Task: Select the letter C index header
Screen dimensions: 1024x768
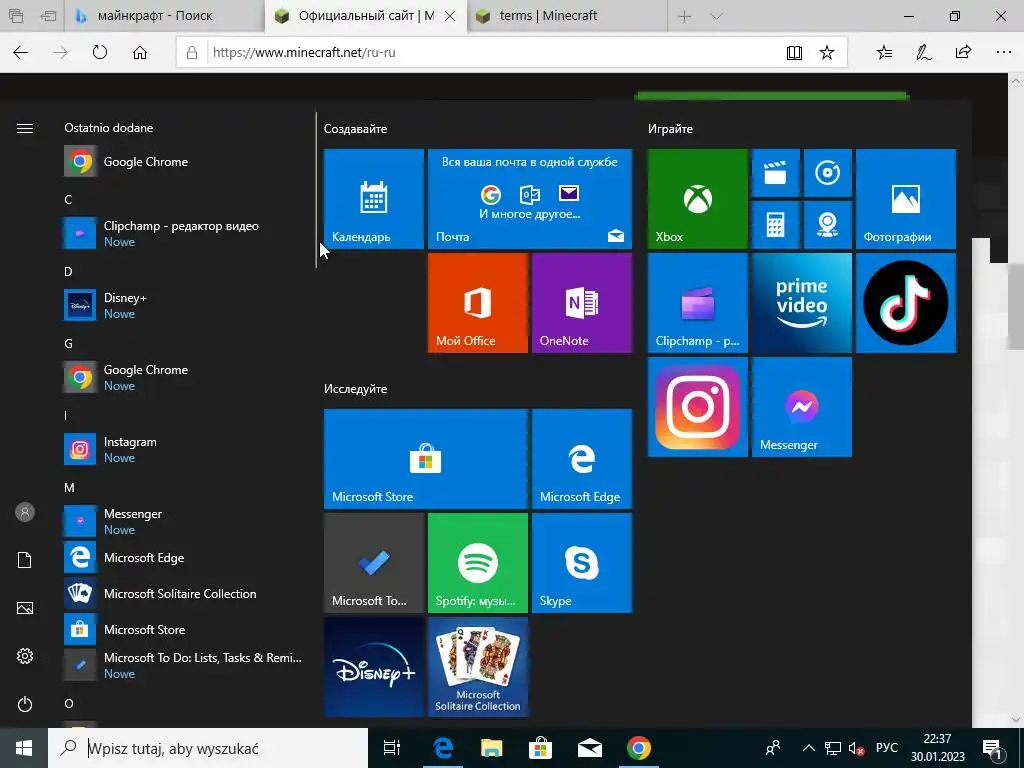Action: tap(68, 199)
